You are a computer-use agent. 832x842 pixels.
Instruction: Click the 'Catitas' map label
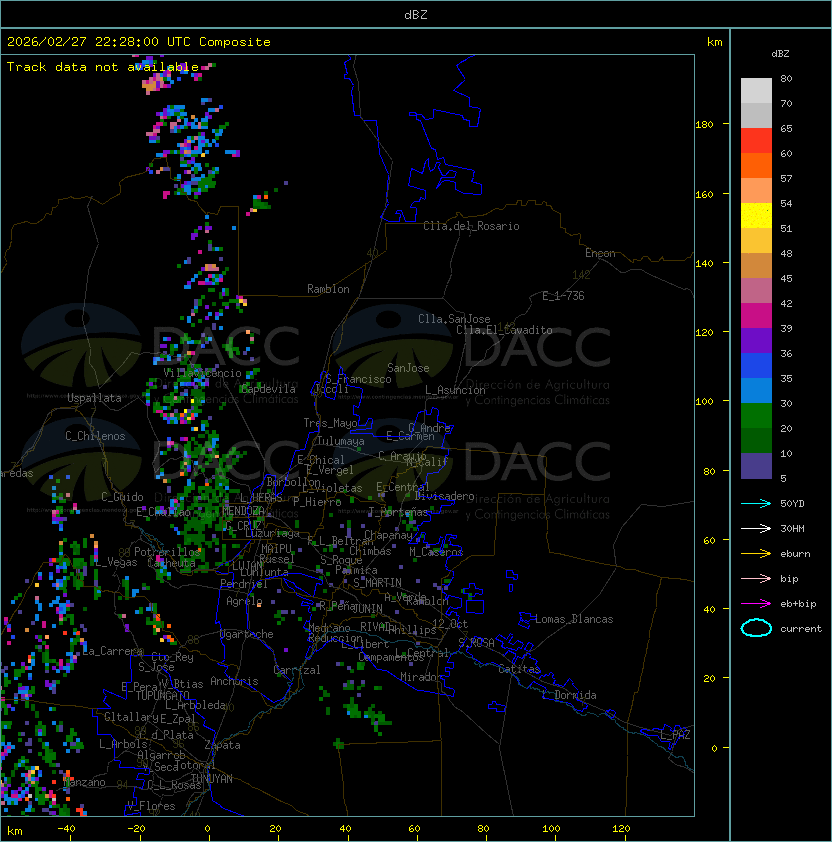[519, 669]
